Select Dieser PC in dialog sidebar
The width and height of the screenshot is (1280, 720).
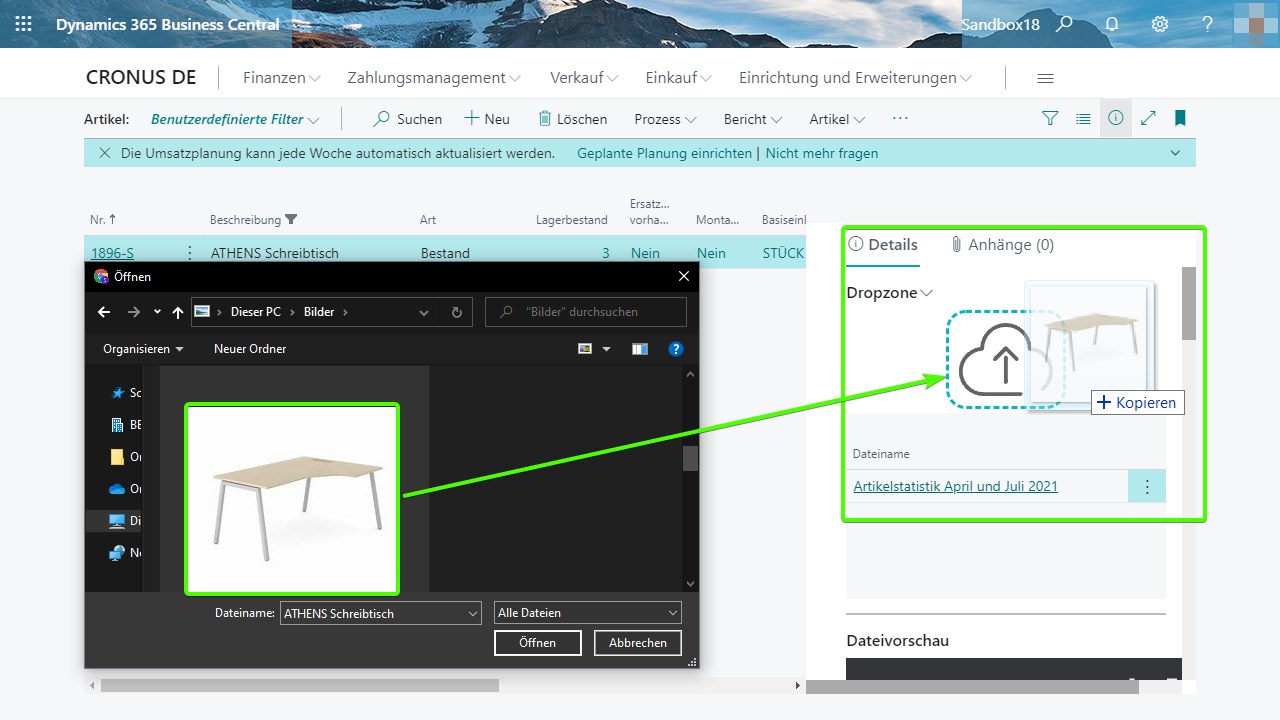(x=125, y=521)
